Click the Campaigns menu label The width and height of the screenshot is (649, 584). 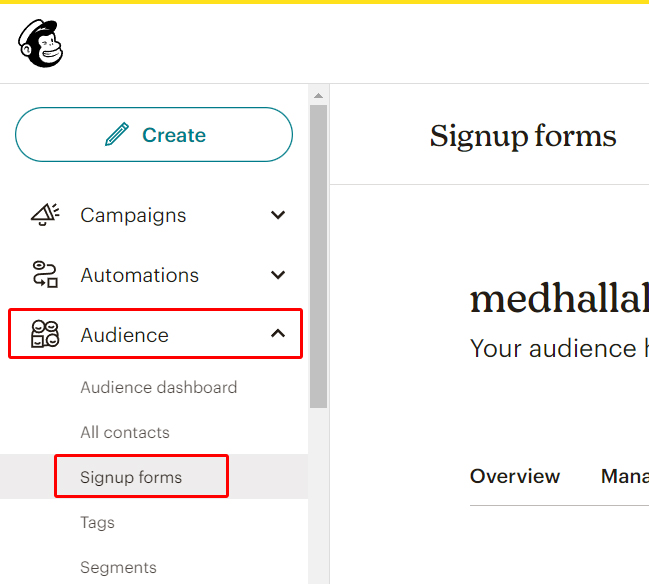point(133,215)
